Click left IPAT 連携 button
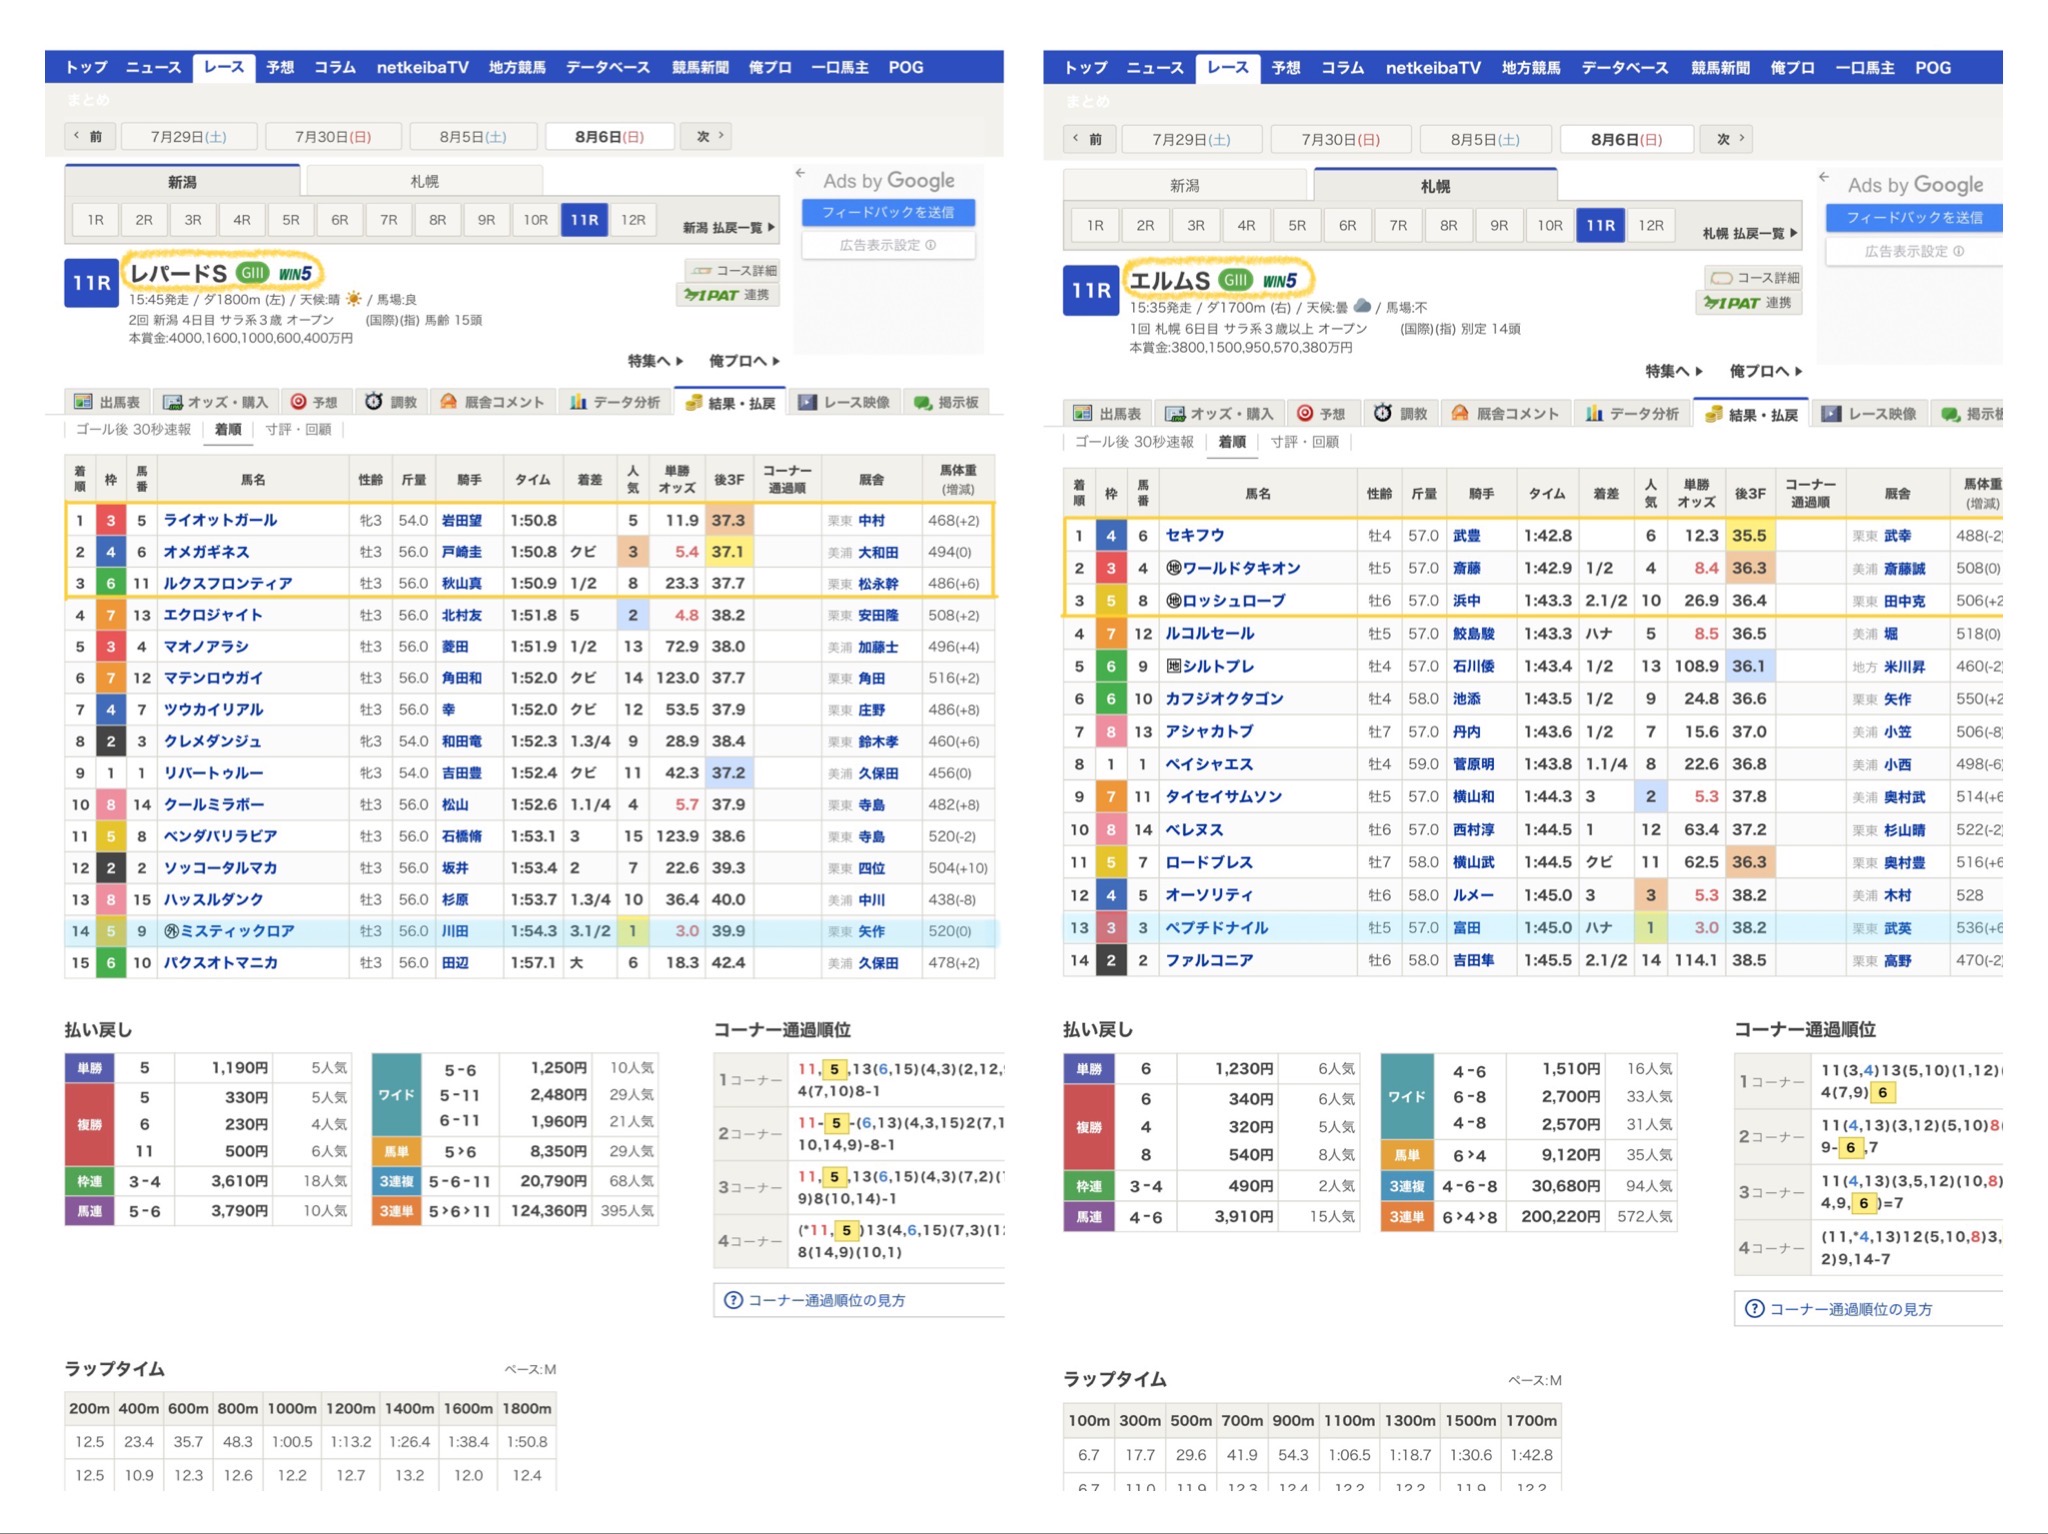The image size is (2048, 1534). [728, 295]
